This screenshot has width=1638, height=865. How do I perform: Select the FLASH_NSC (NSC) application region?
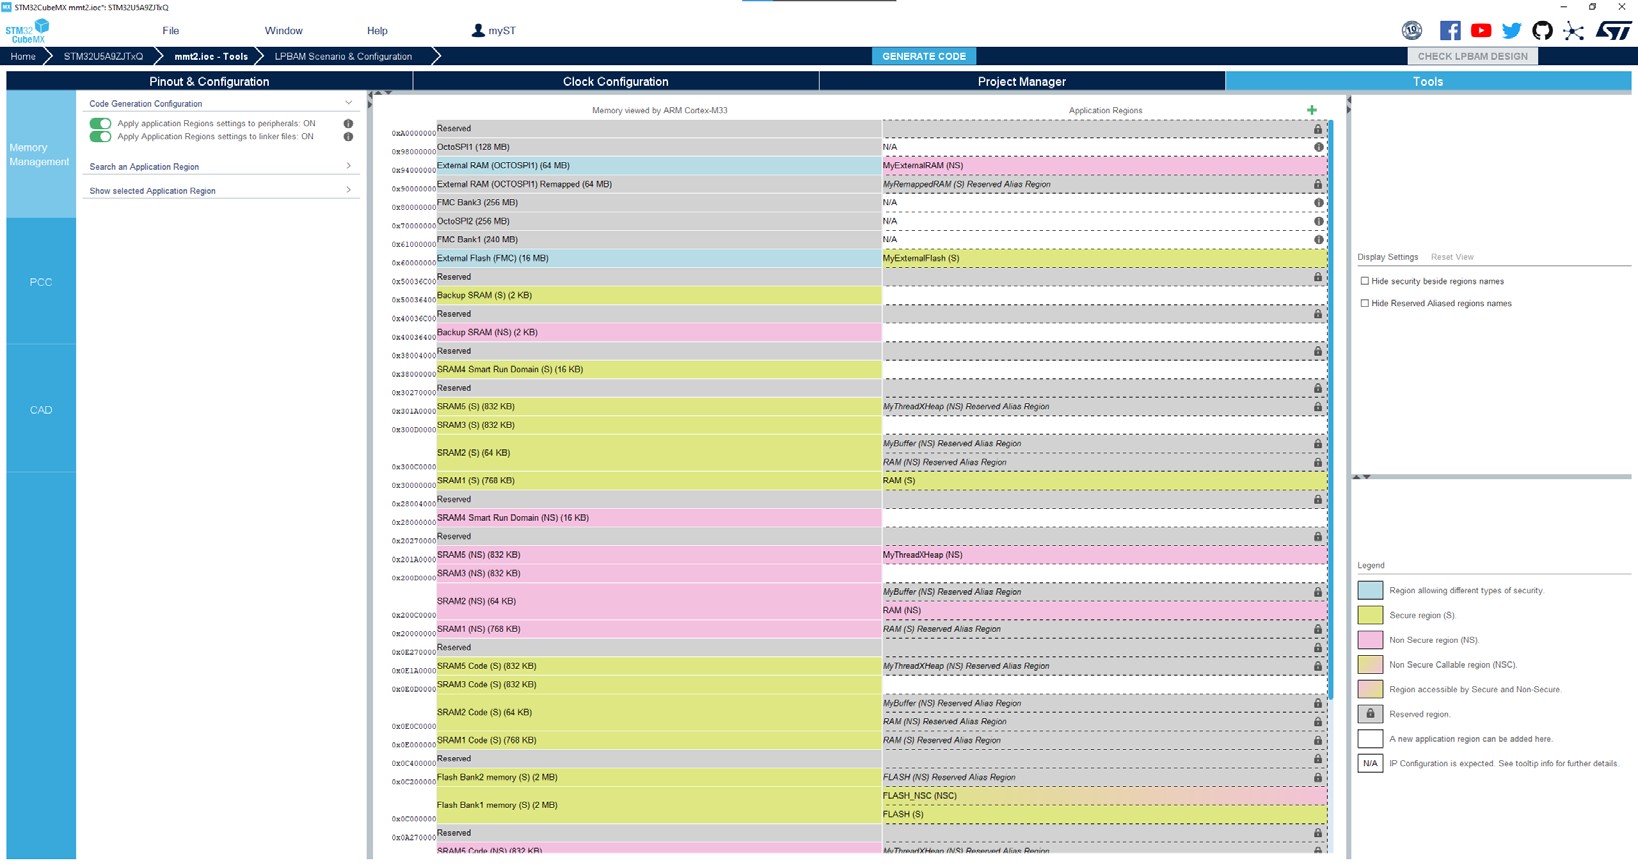coord(1104,796)
